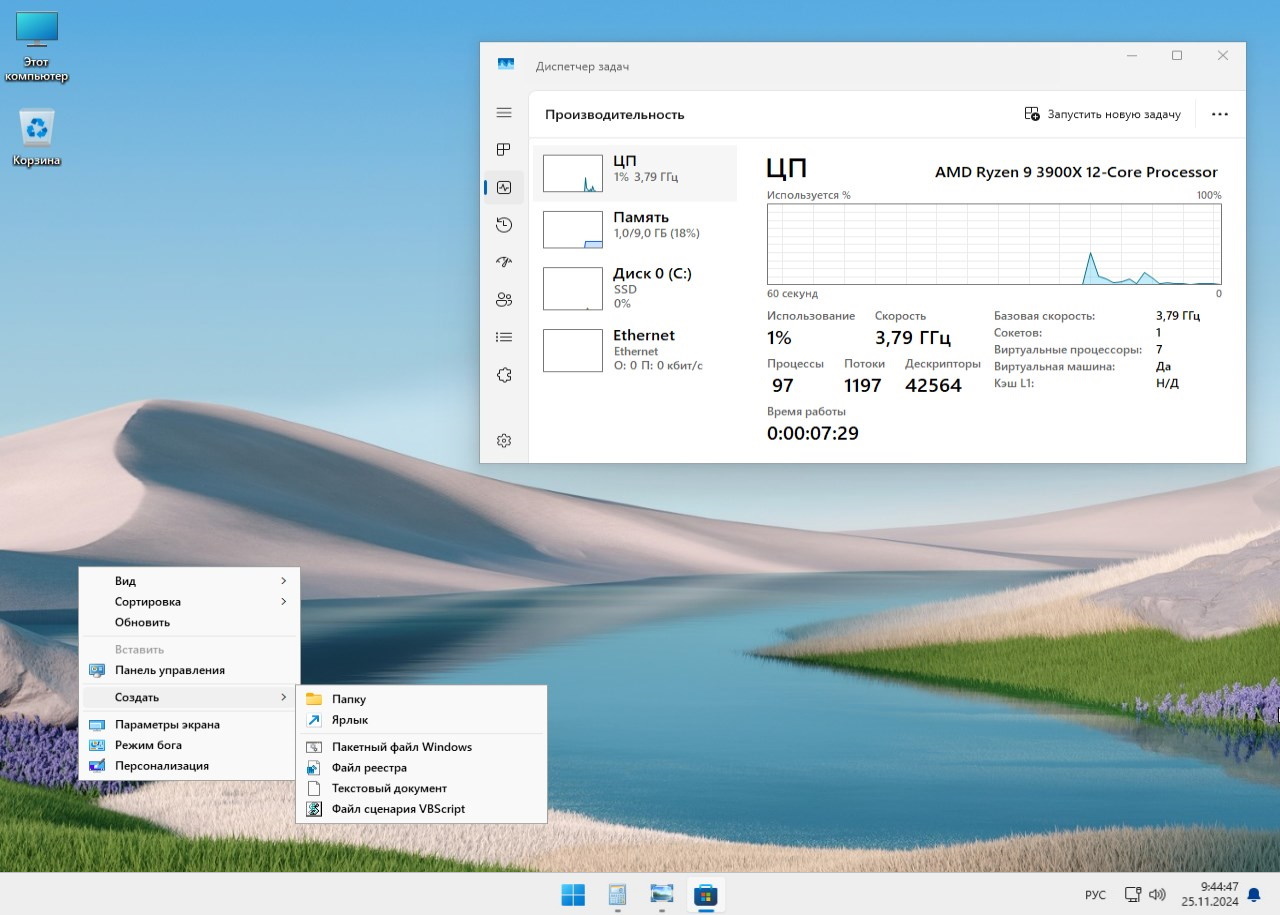1280x915 pixels.
Task: Open the Services page puzzle icon
Action: 504,375
